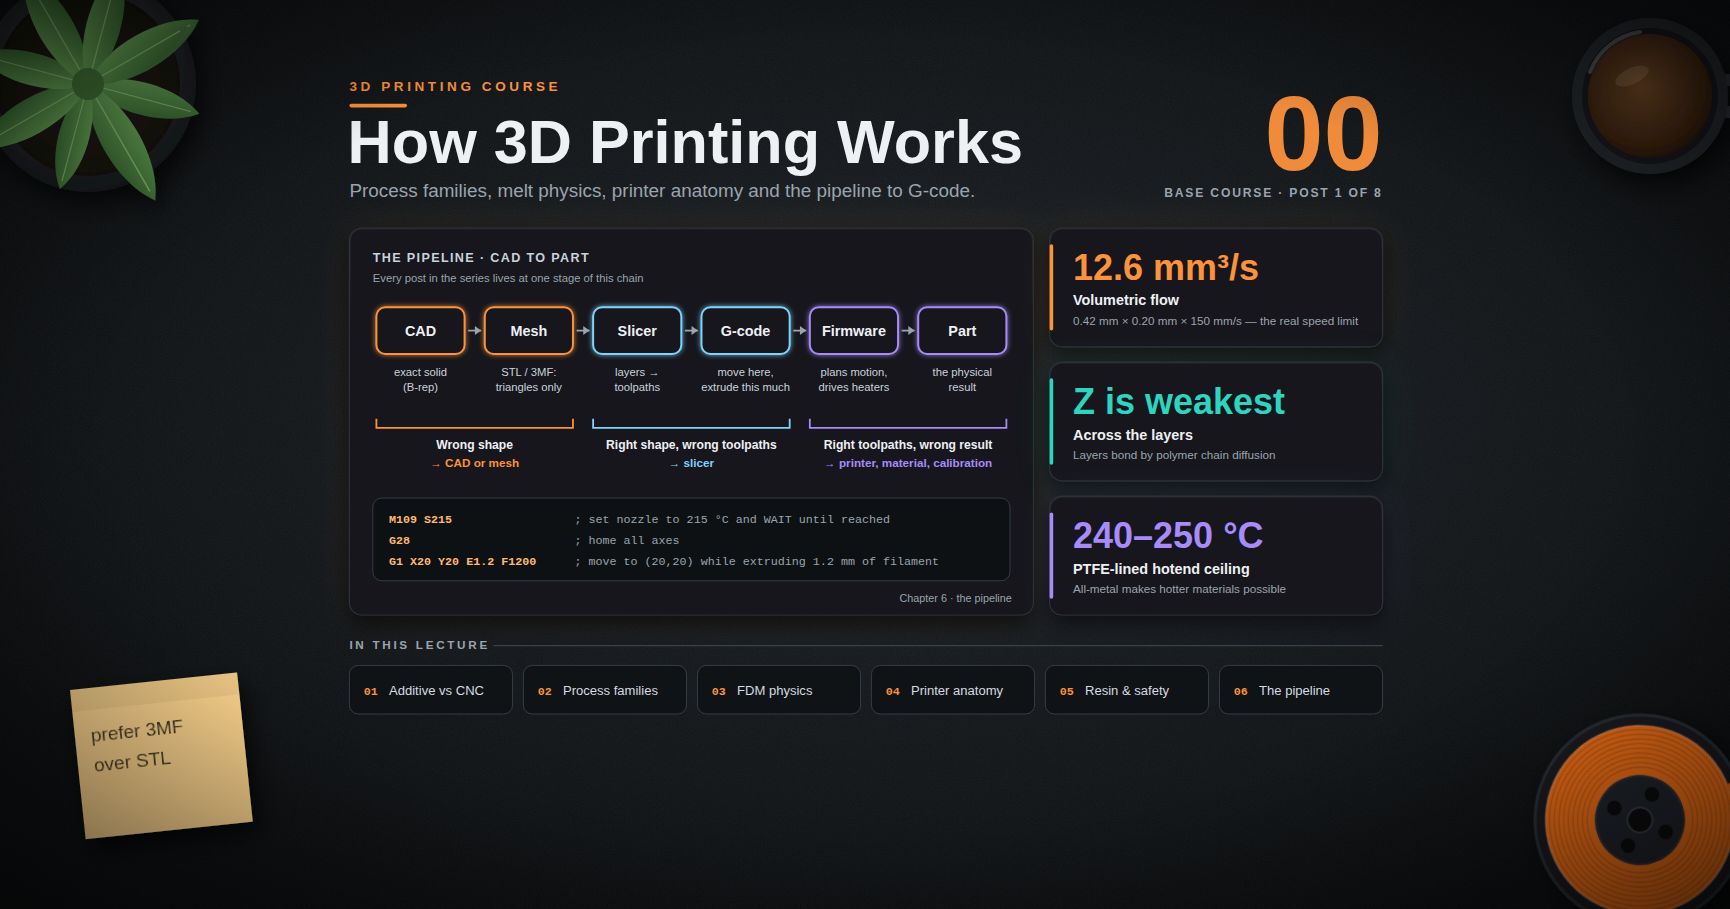This screenshot has width=1730, height=909.
Task: Click "exact solid (B-rep)" caption under CAD
Action: click(420, 380)
